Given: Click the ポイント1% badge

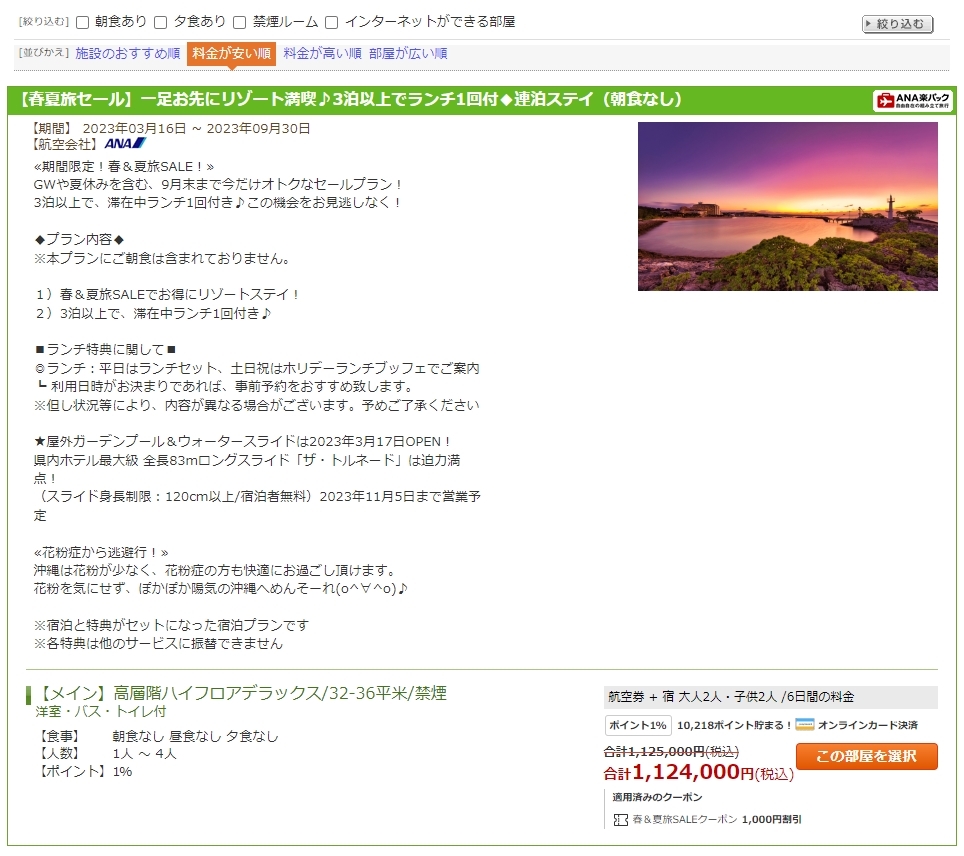Looking at the screenshot, I should point(638,725).
